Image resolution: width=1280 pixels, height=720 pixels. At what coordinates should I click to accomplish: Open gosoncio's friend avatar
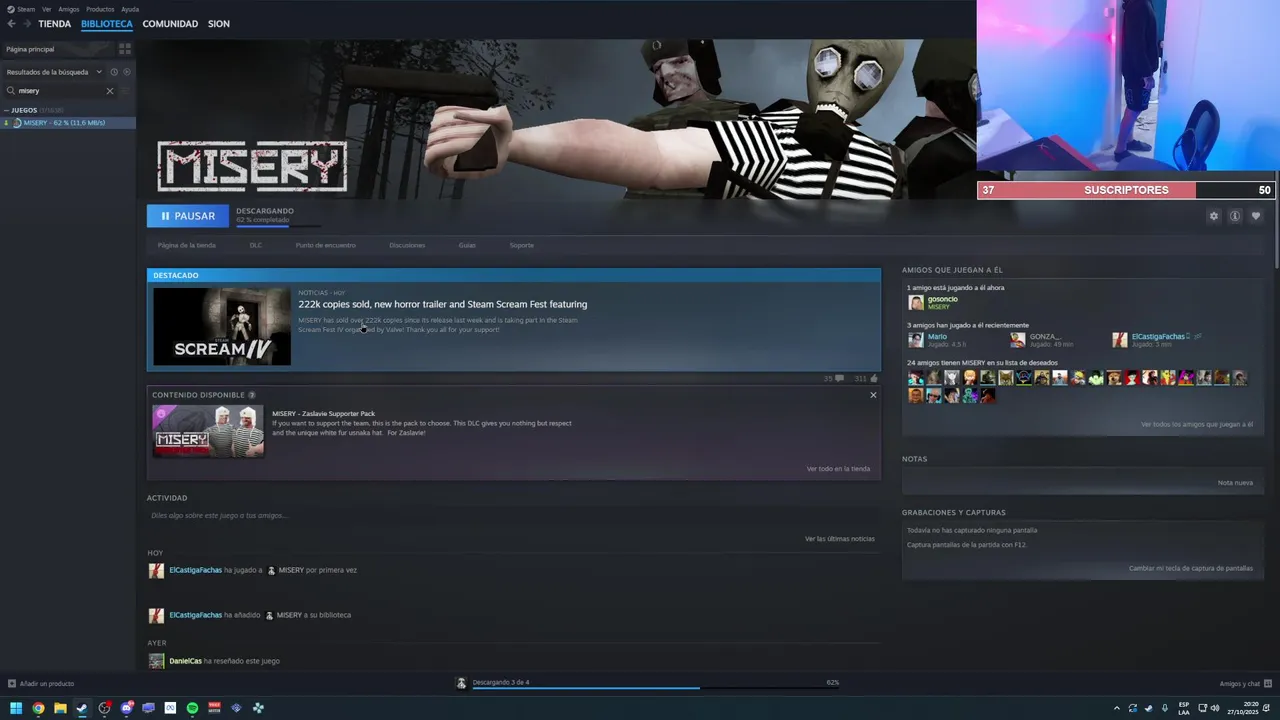(x=916, y=303)
